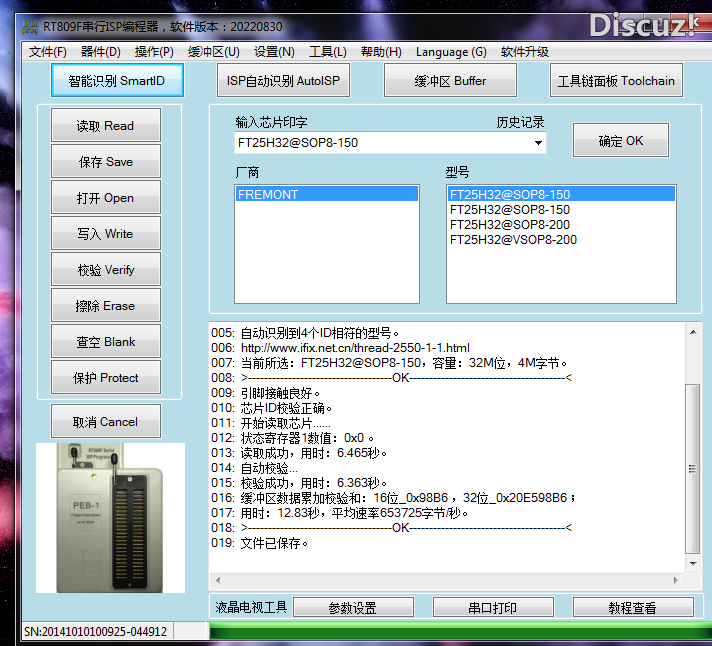Click the ISP自动识别 AutoISP button

(283, 80)
